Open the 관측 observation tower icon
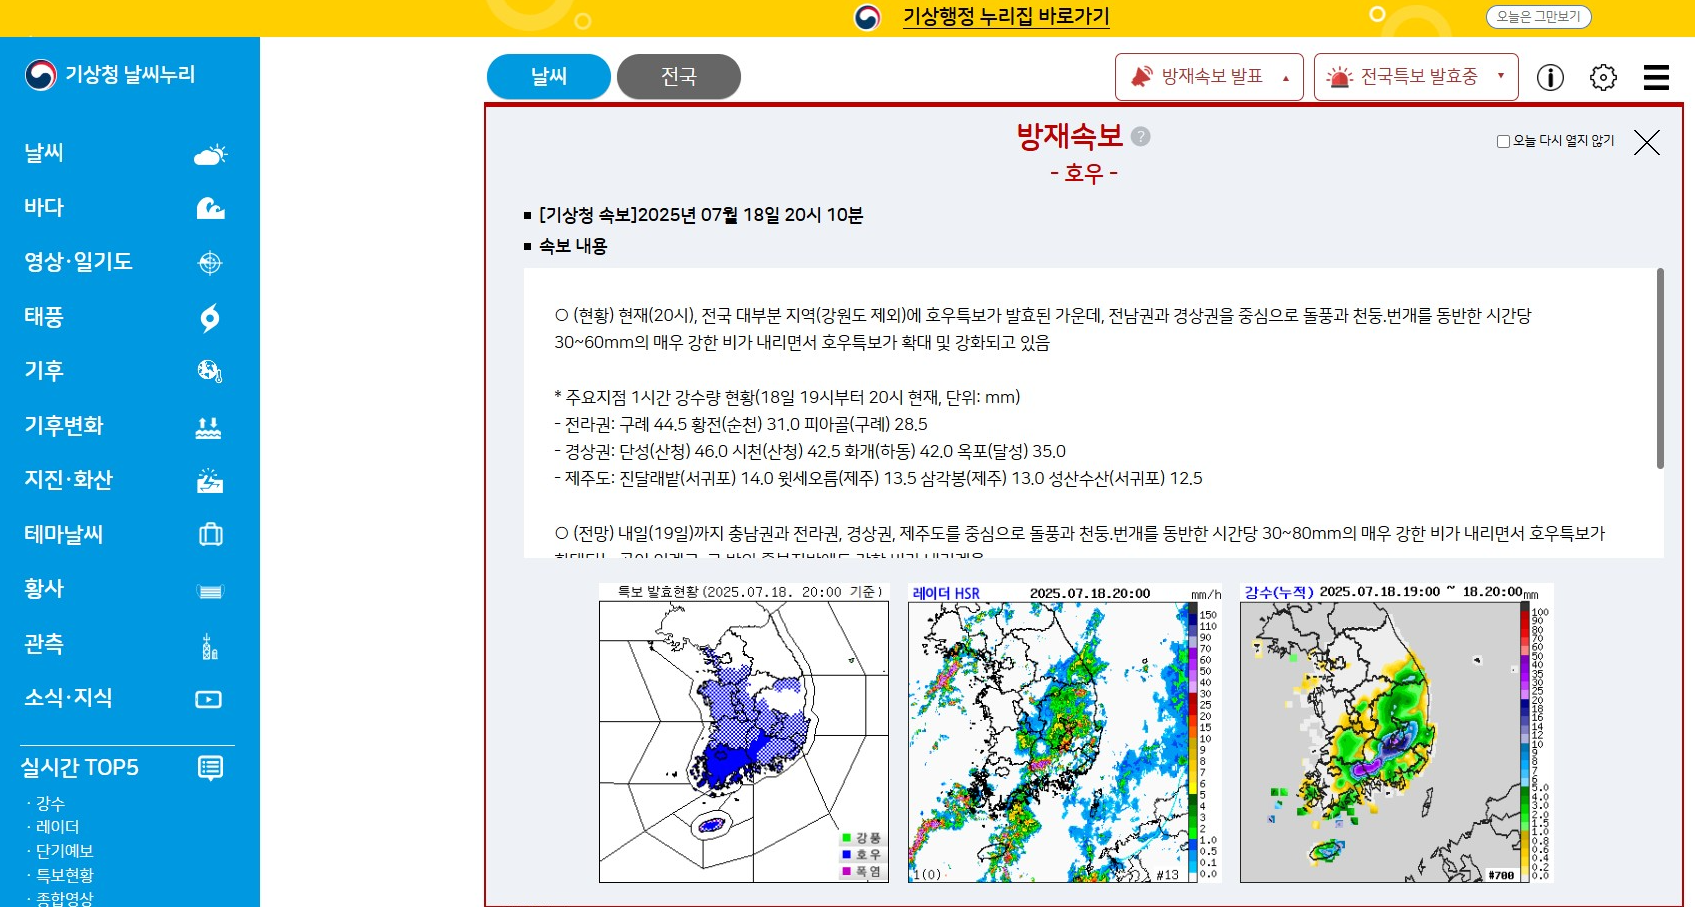Screen dimensions: 1695x907 [x=210, y=646]
